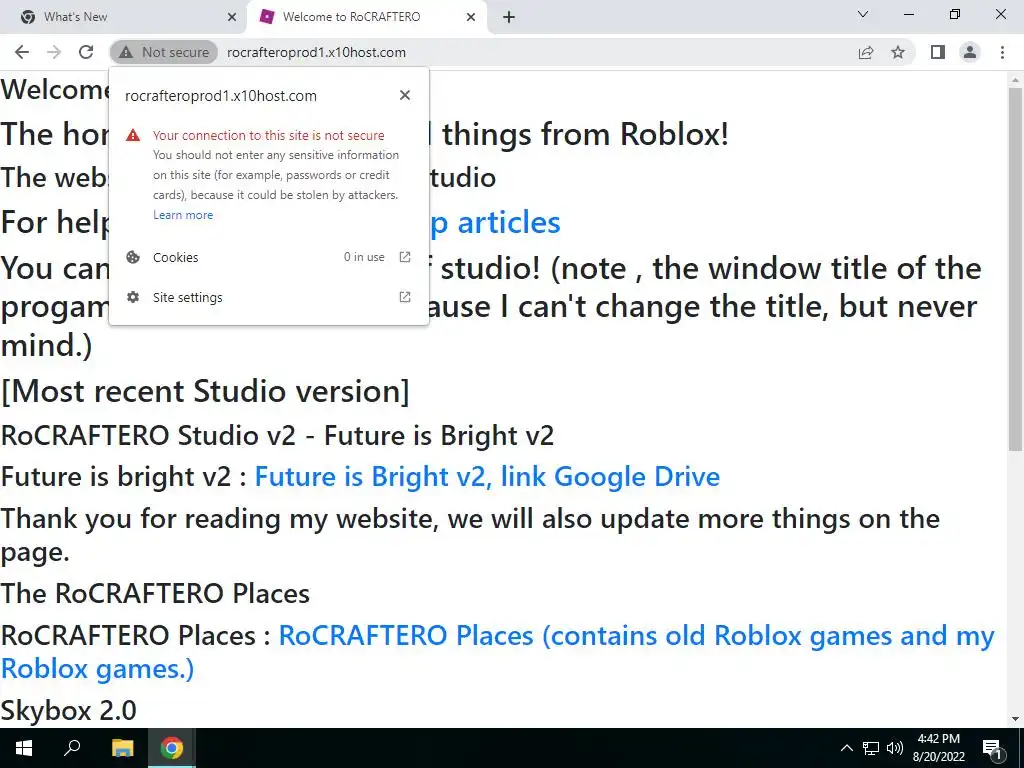Viewport: 1024px width, 768px height.
Task: Open Site settings from the popup
Action: coord(268,297)
